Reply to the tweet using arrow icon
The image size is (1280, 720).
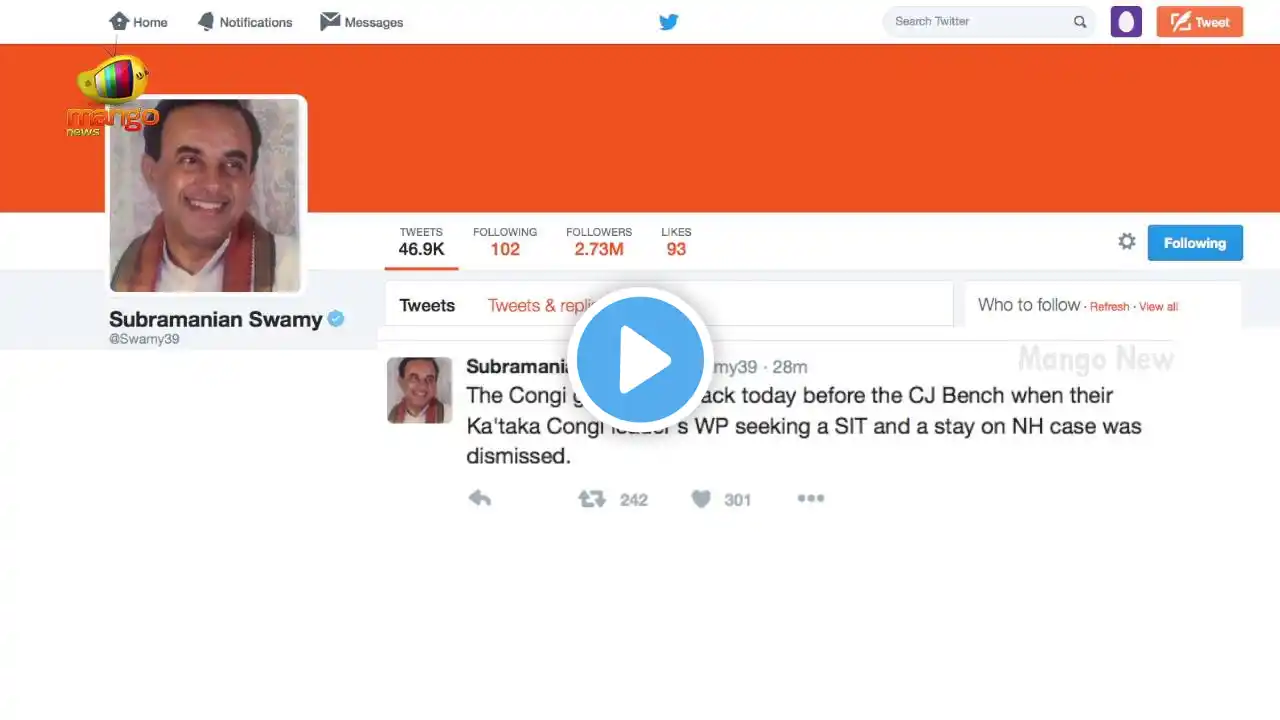[480, 498]
